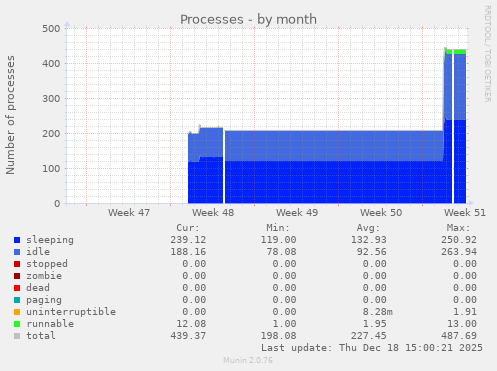Click the green runnable band at week 51
497x371 pixels.
[460, 52]
